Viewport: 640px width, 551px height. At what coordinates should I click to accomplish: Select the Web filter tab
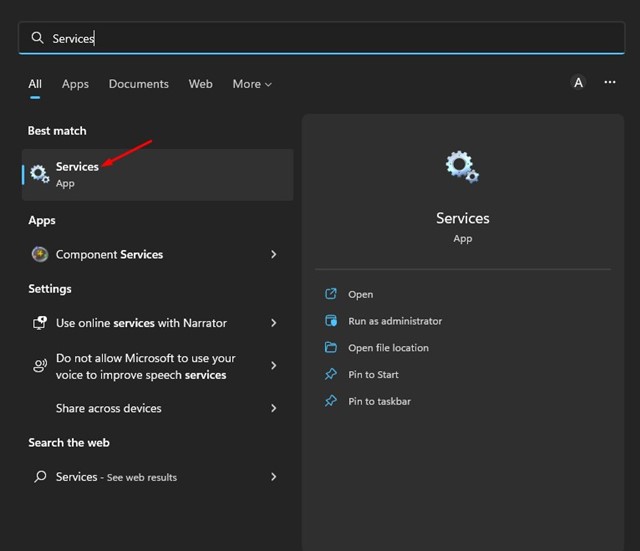click(x=201, y=84)
